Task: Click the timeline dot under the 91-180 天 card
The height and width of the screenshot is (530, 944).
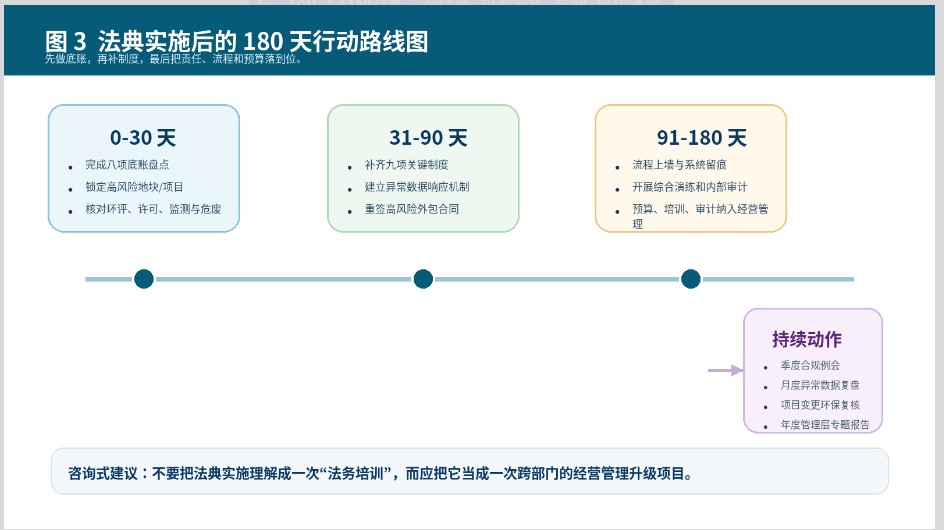Action: 691,279
